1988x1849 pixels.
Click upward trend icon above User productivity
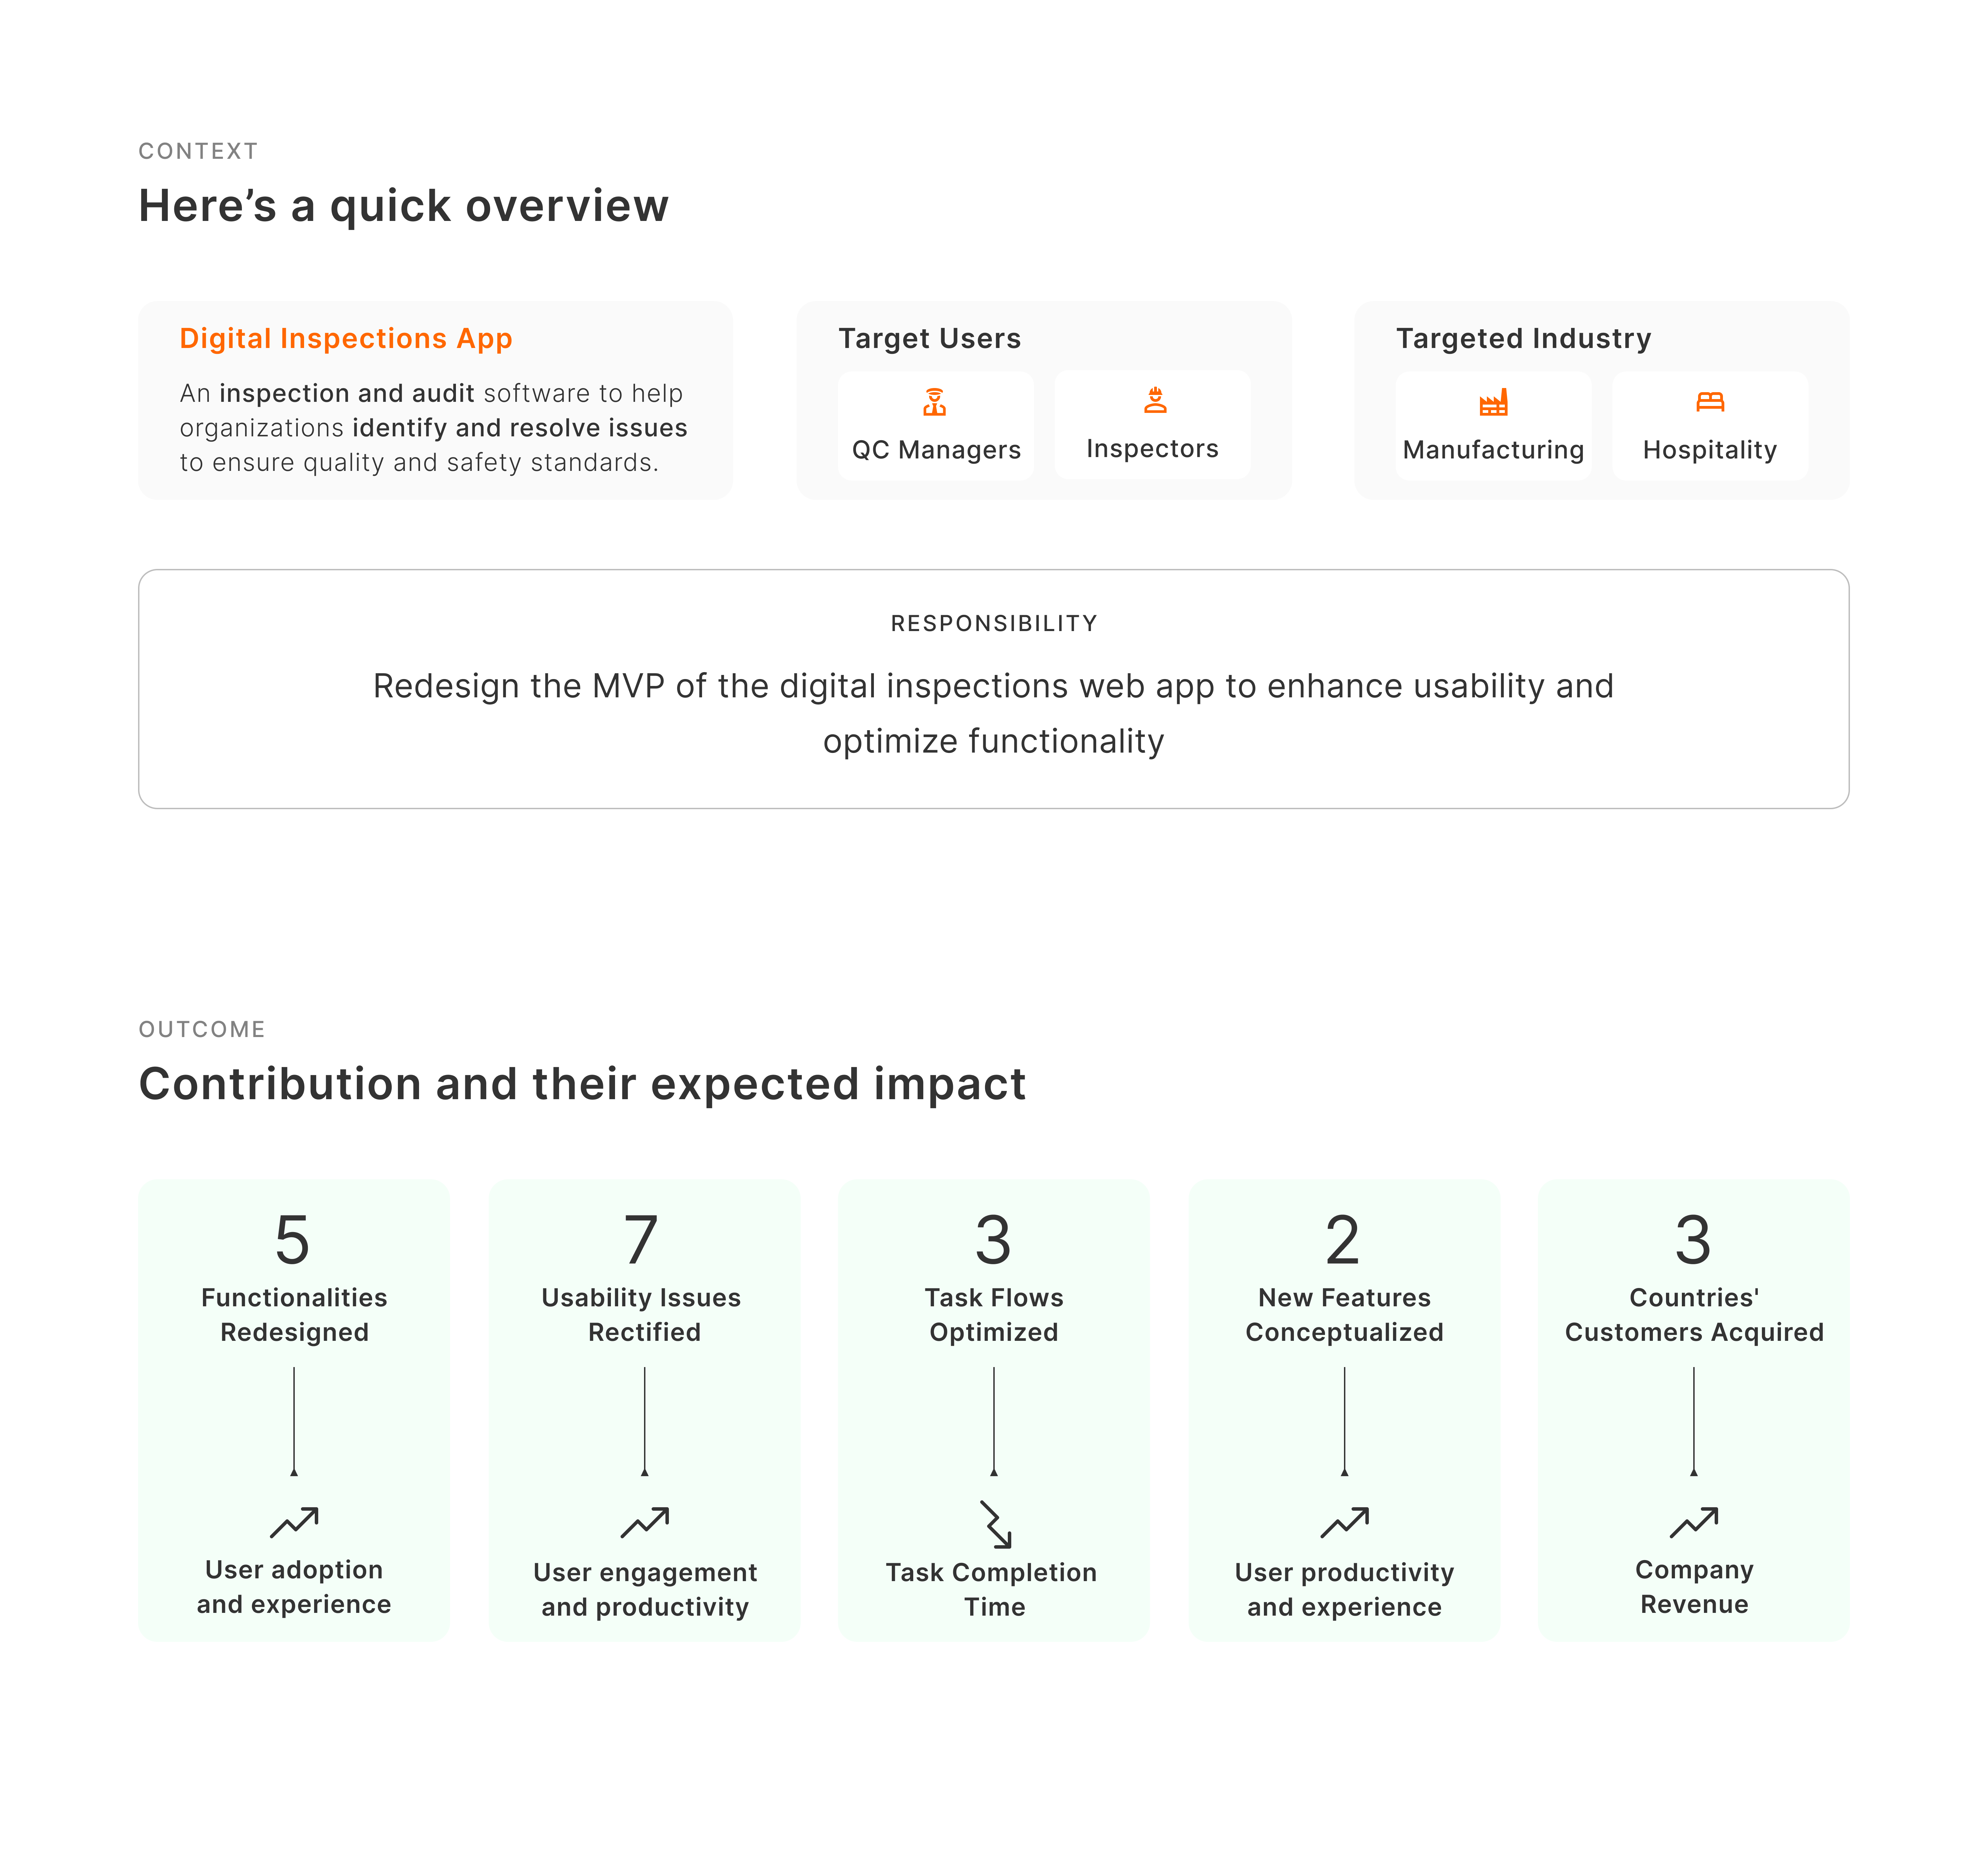click(1345, 1522)
